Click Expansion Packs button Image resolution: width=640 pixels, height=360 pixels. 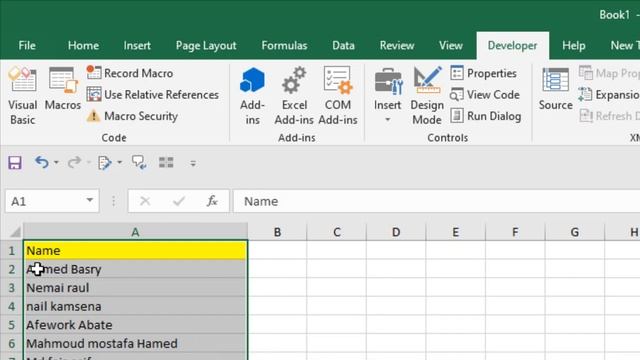coord(609,95)
